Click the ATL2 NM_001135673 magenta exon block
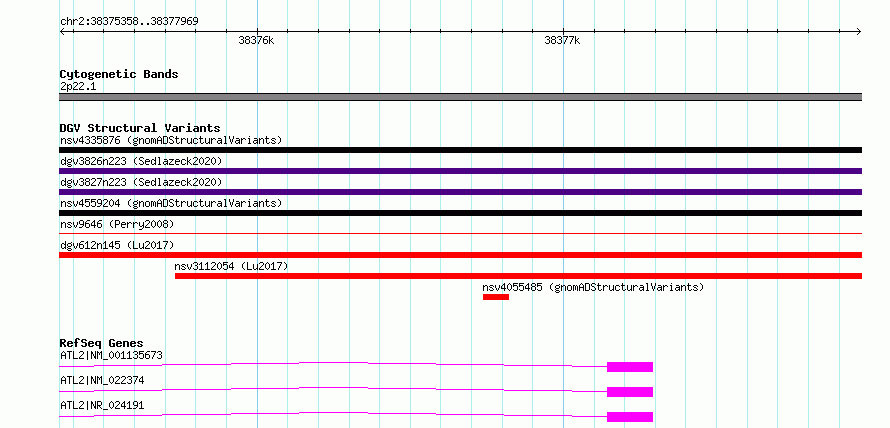This screenshot has width=890, height=428. coord(630,367)
